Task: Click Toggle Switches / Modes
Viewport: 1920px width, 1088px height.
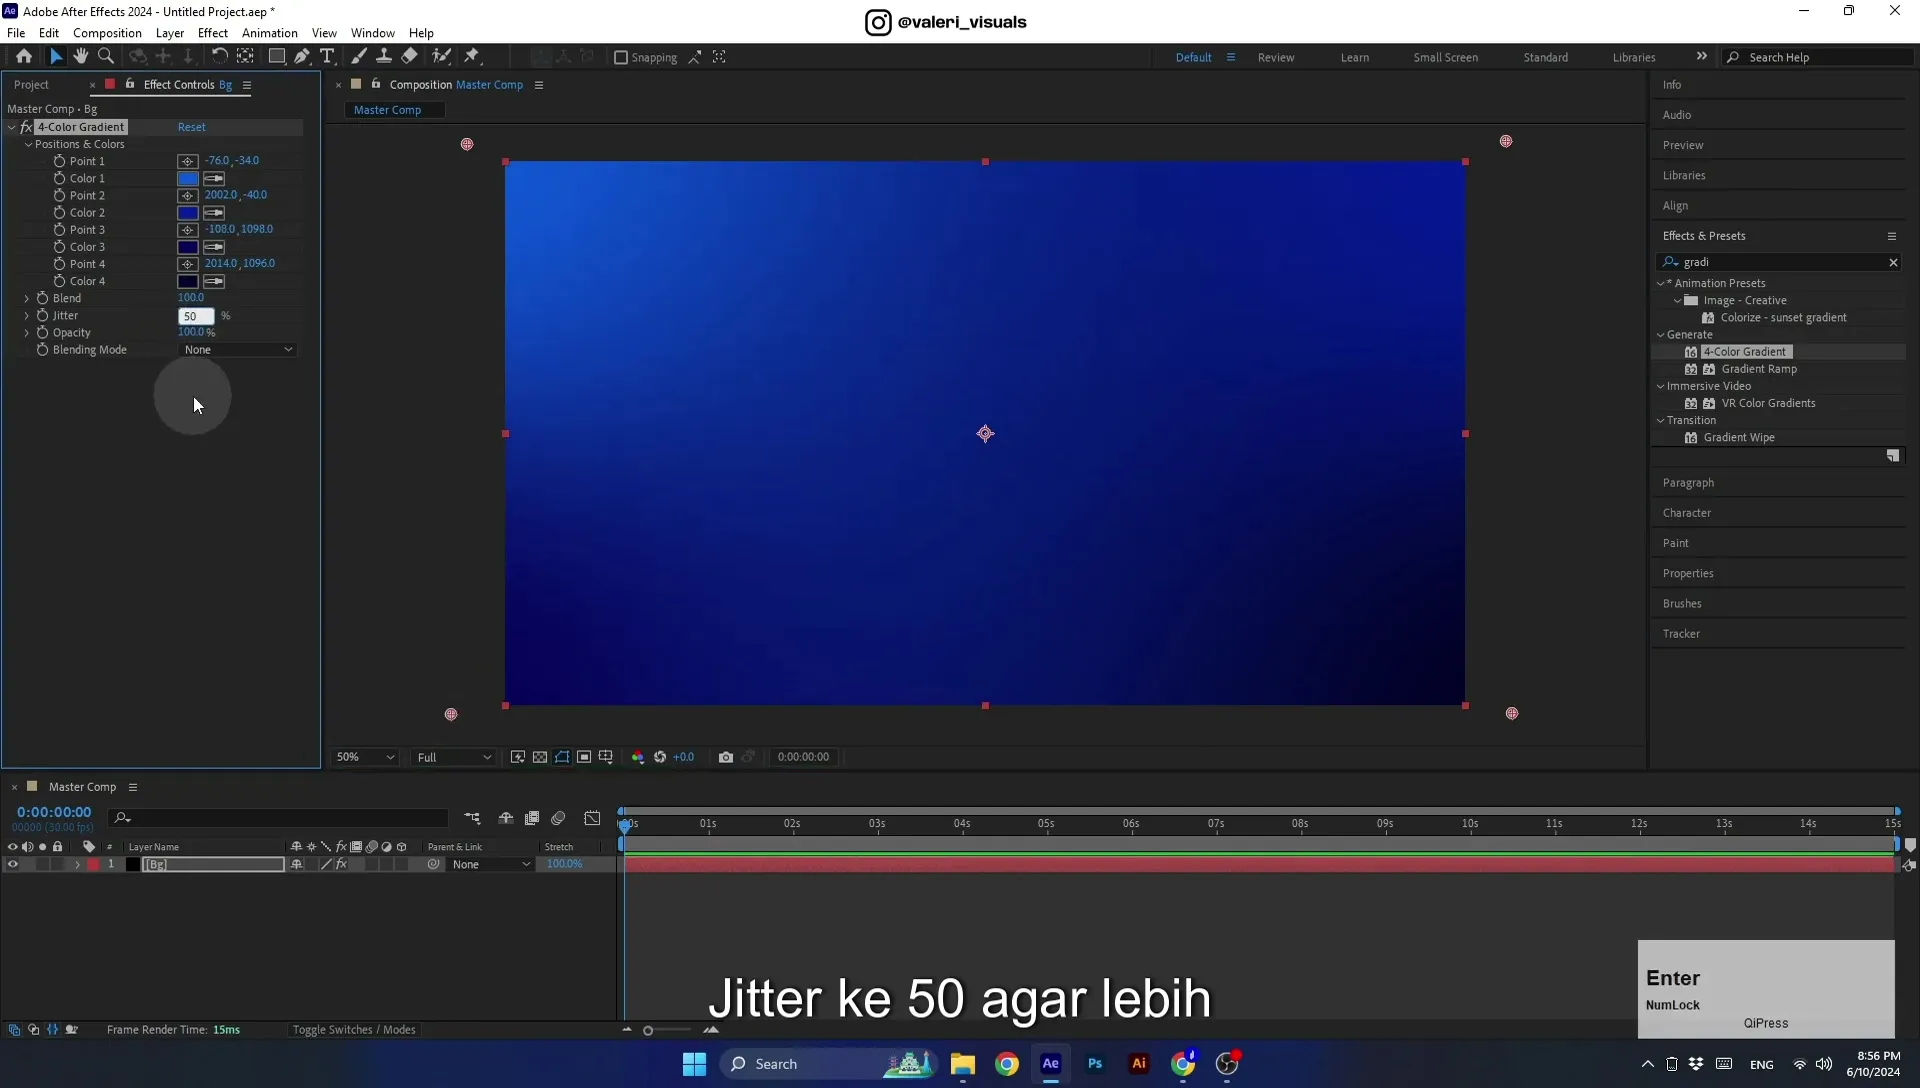Action: click(x=354, y=1030)
